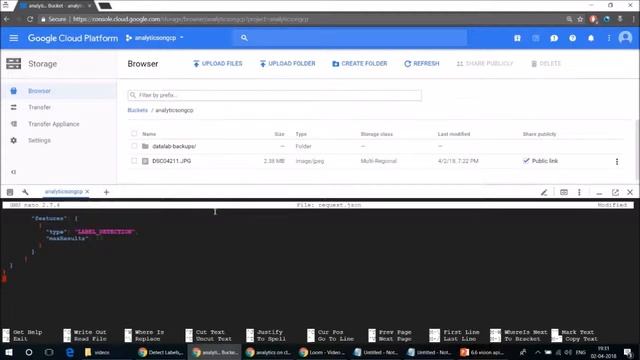Open the three-dot menu for DSC04211.JPG

[x=617, y=162]
